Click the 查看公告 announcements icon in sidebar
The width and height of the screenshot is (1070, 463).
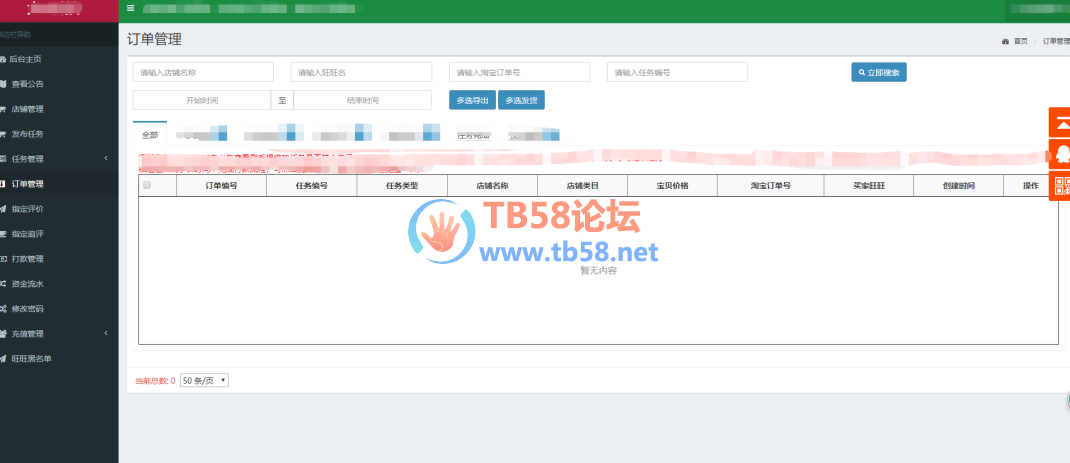tap(4, 84)
